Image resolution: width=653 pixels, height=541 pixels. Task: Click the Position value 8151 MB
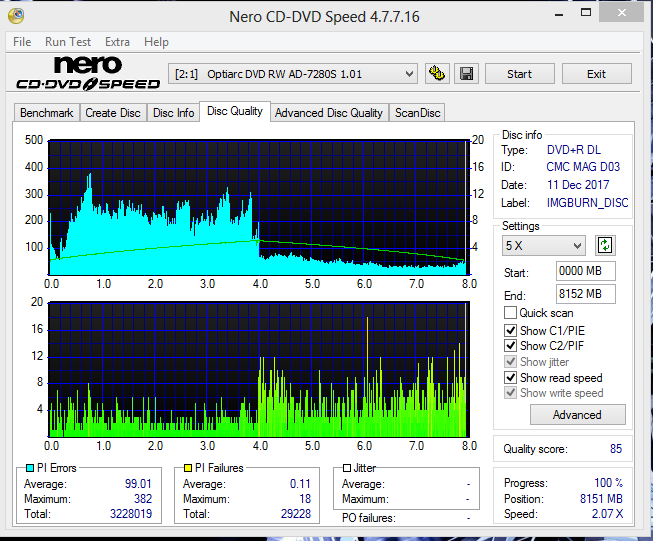tap(601, 499)
